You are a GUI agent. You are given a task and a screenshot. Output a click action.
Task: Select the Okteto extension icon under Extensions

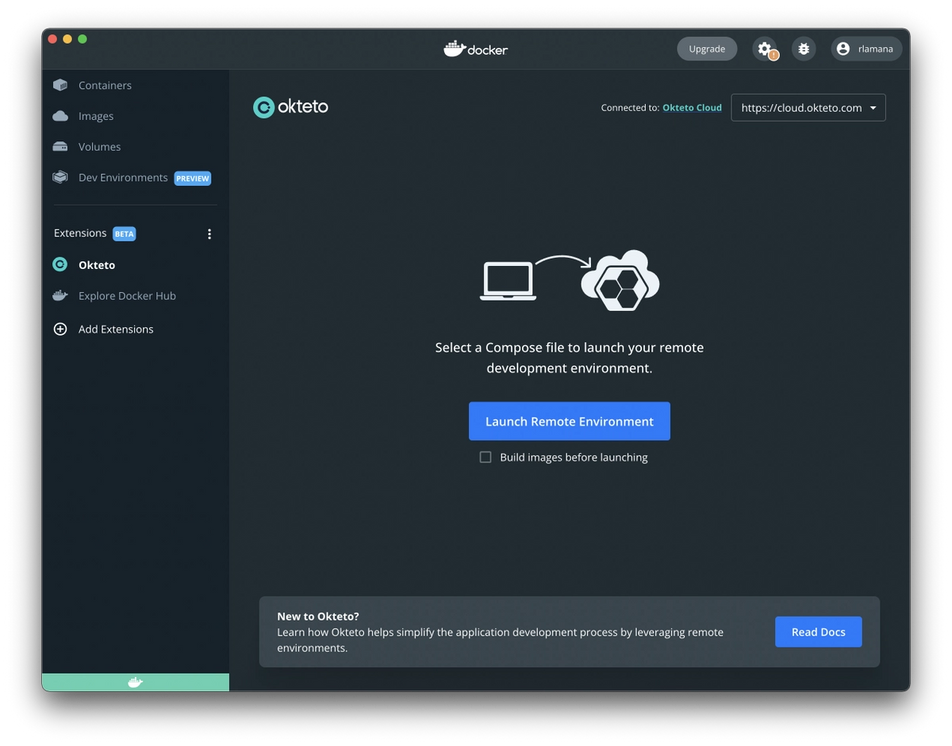(x=60, y=264)
